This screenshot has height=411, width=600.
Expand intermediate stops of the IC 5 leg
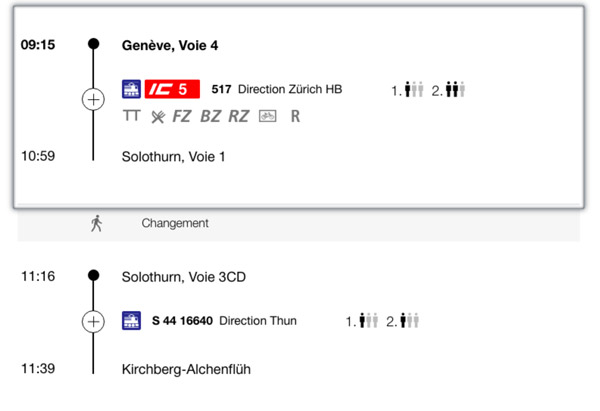click(93, 99)
